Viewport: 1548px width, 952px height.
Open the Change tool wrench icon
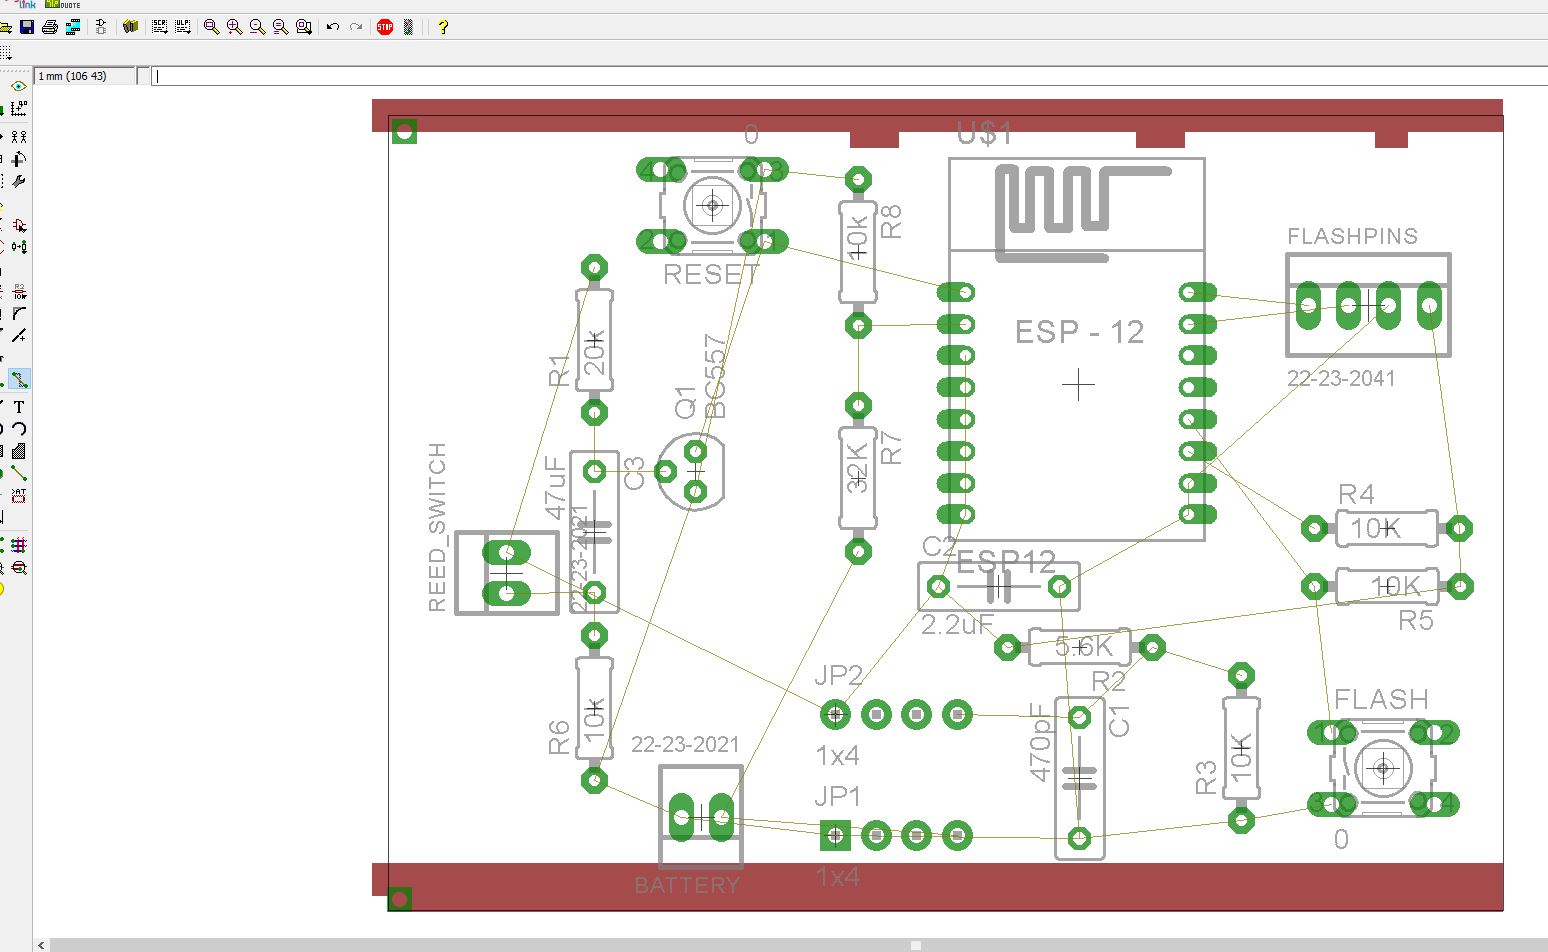pos(17,181)
